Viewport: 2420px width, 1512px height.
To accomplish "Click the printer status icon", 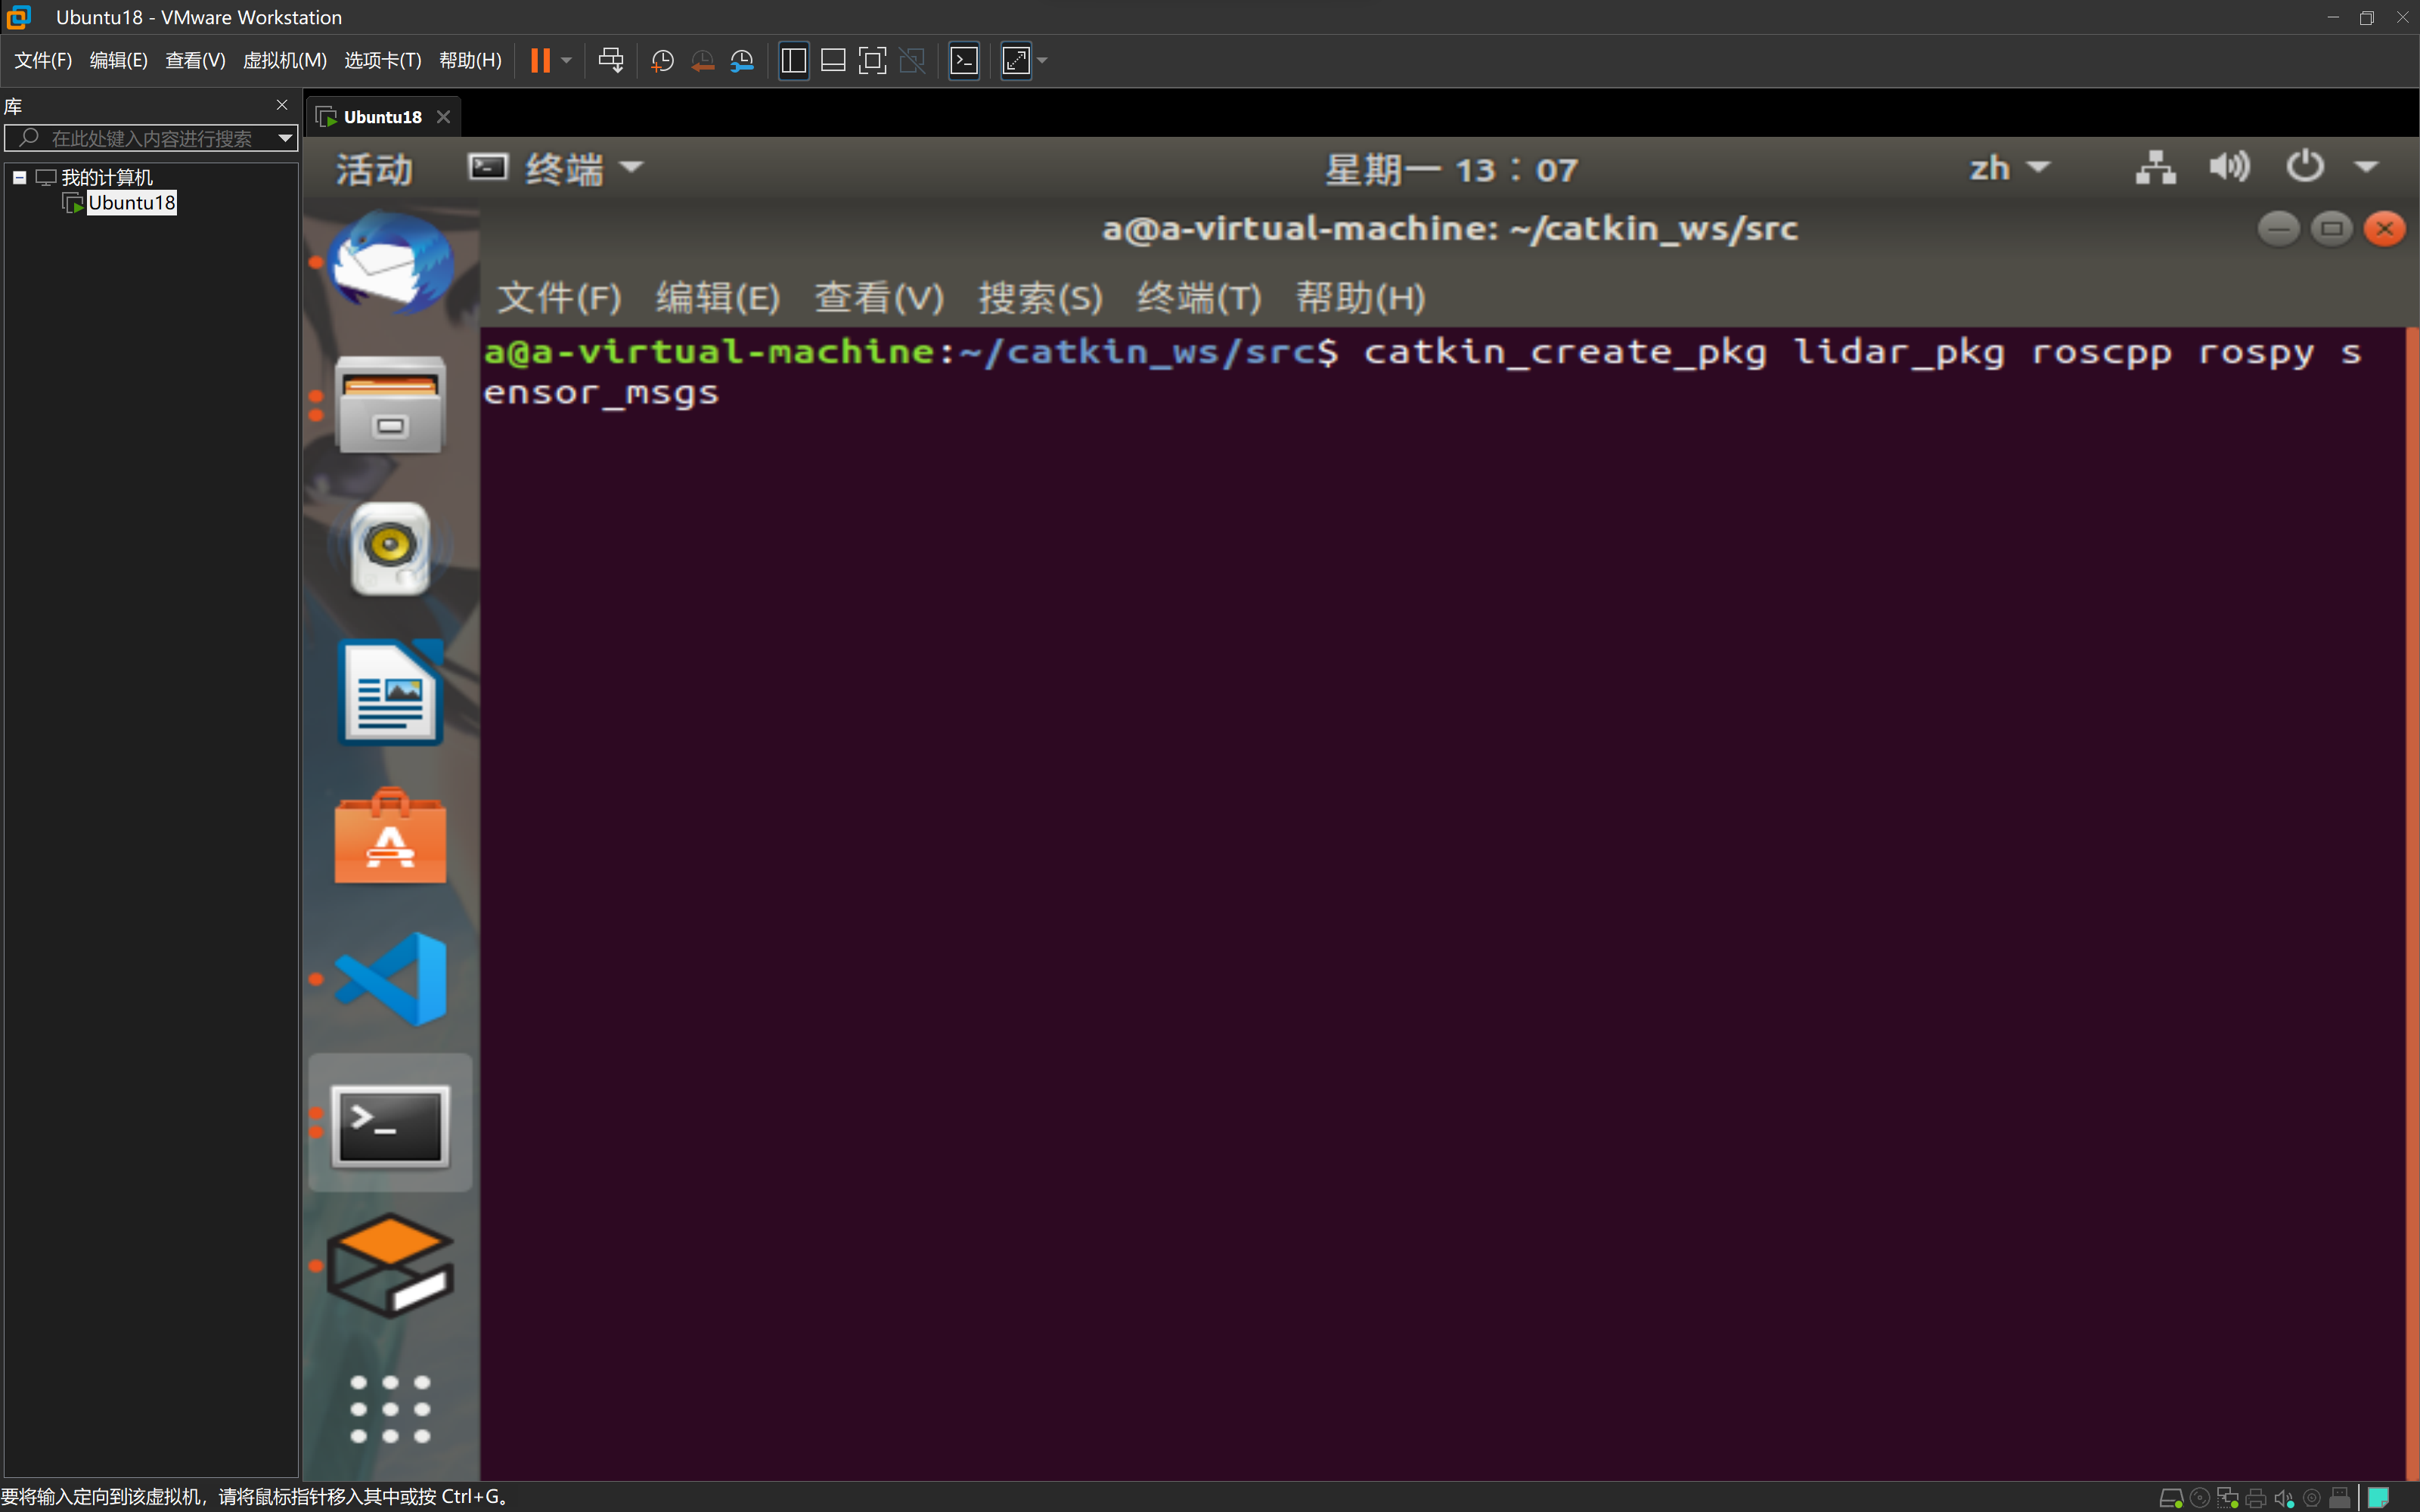I will pos(2256,1497).
